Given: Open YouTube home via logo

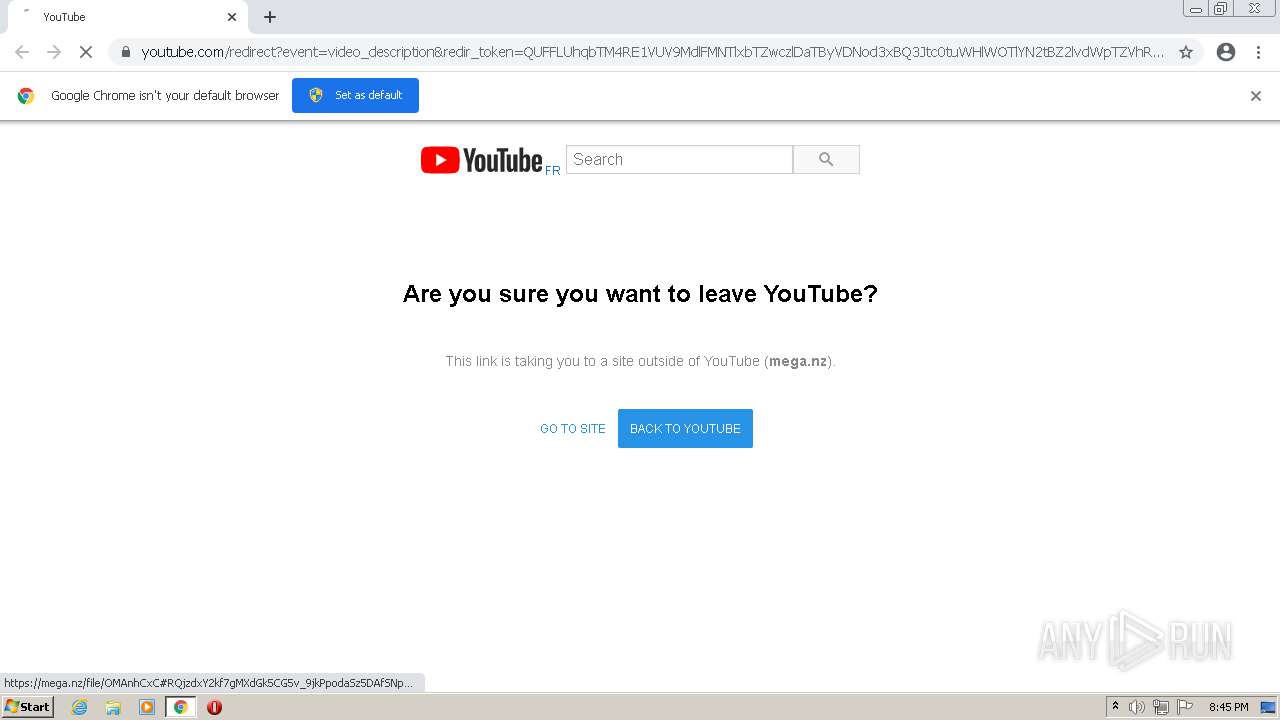Looking at the screenshot, I should [x=481, y=160].
